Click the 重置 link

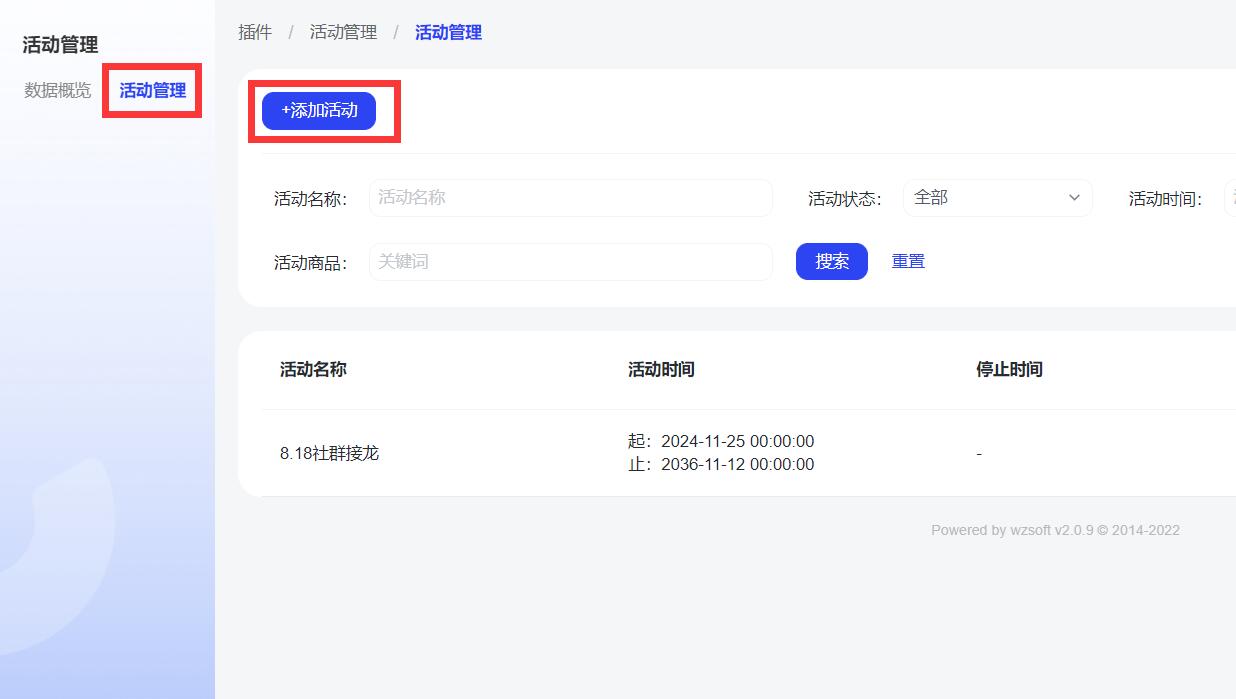(908, 262)
